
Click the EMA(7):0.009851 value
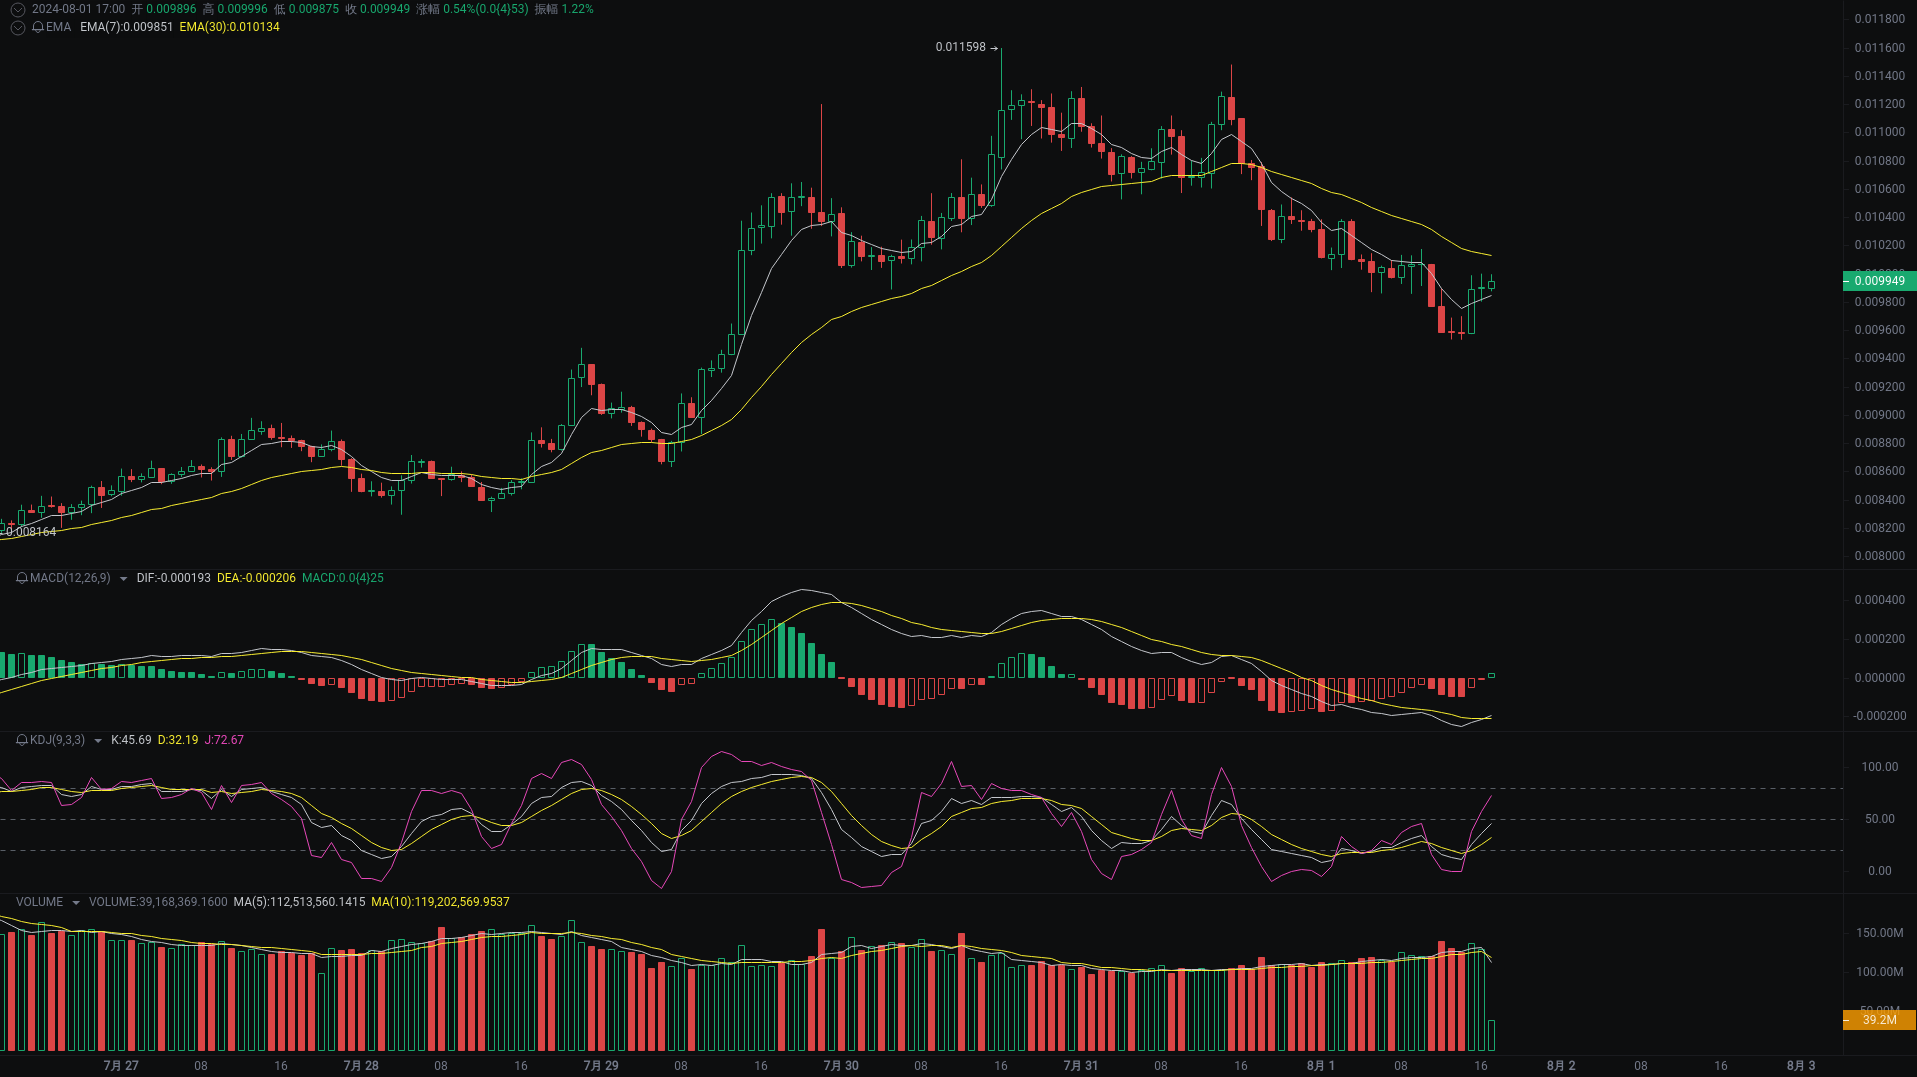tap(126, 27)
